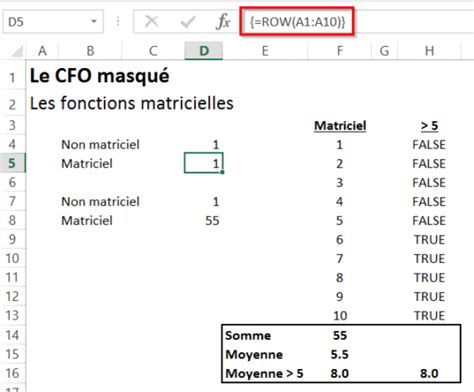Select column B header
This screenshot has height=392, width=474.
pos(90,51)
